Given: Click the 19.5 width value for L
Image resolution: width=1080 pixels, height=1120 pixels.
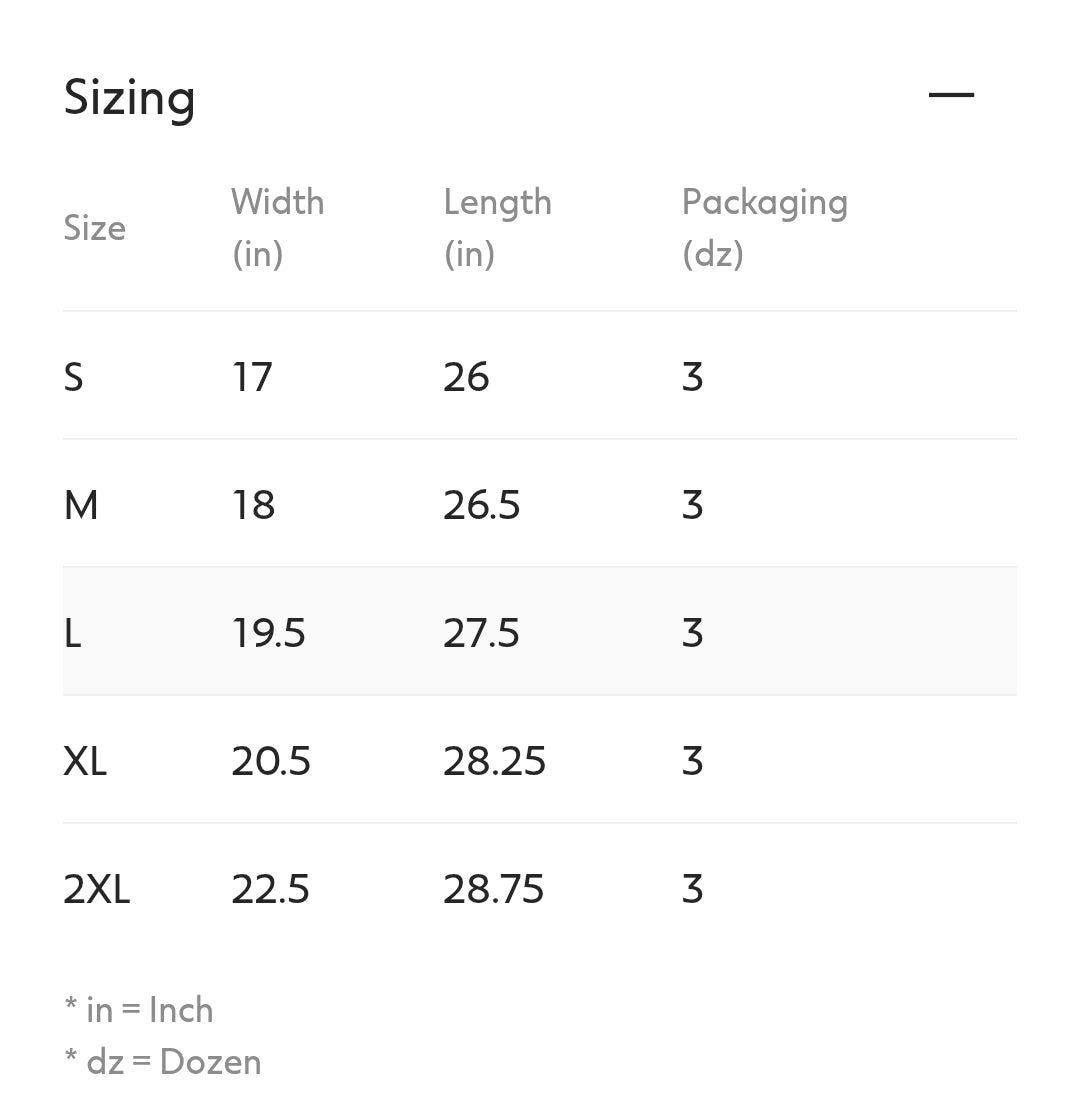Looking at the screenshot, I should [269, 633].
